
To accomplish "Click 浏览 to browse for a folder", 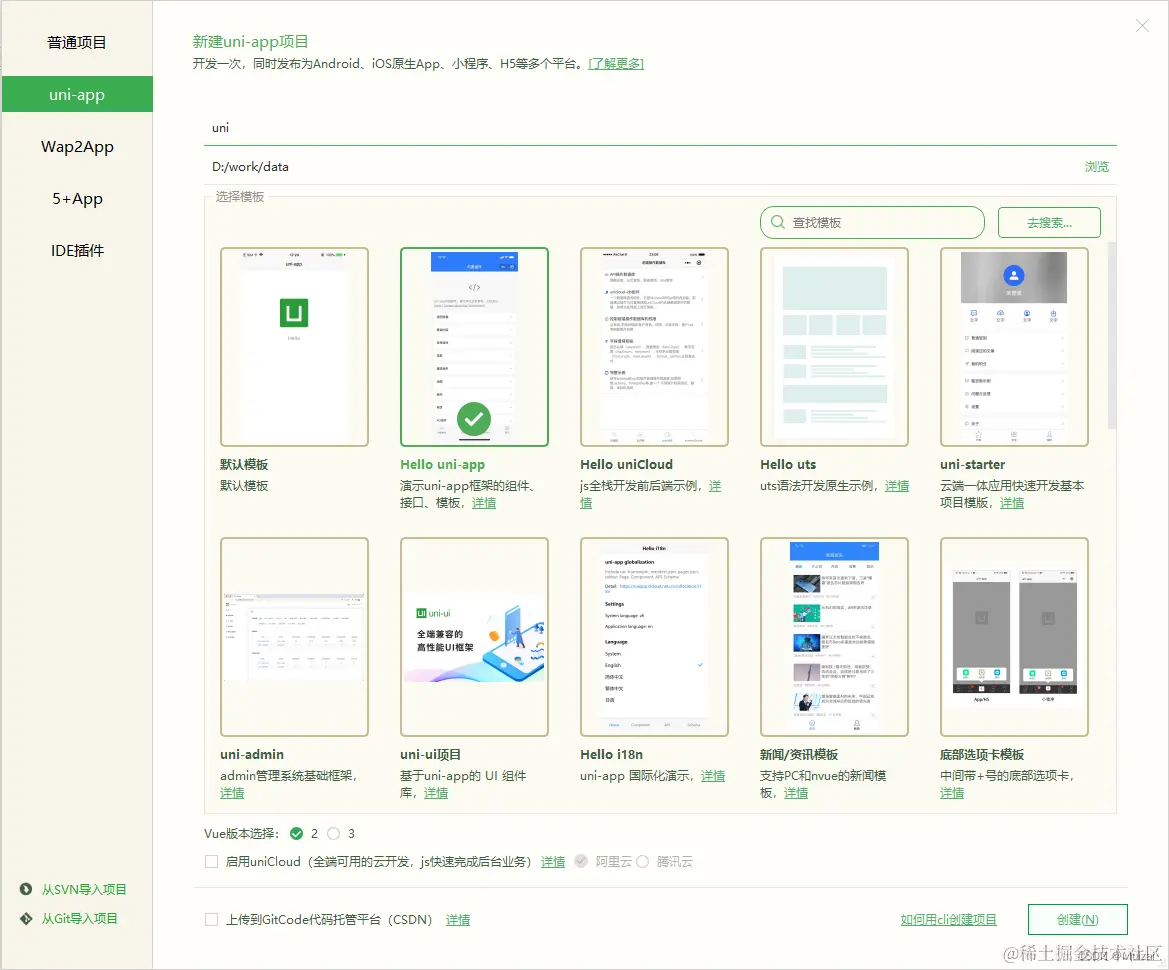I will click(1097, 167).
